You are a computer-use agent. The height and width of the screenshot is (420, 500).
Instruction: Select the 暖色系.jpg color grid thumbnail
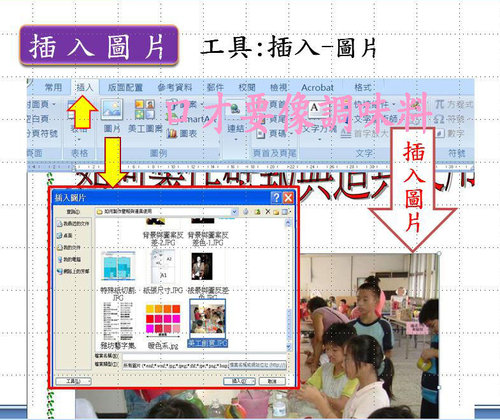pos(163,320)
